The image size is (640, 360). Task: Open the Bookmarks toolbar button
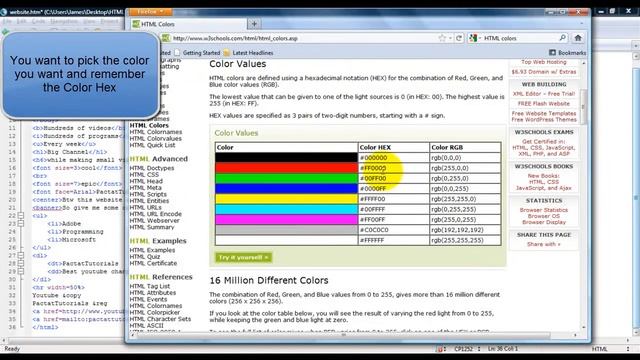pos(567,53)
